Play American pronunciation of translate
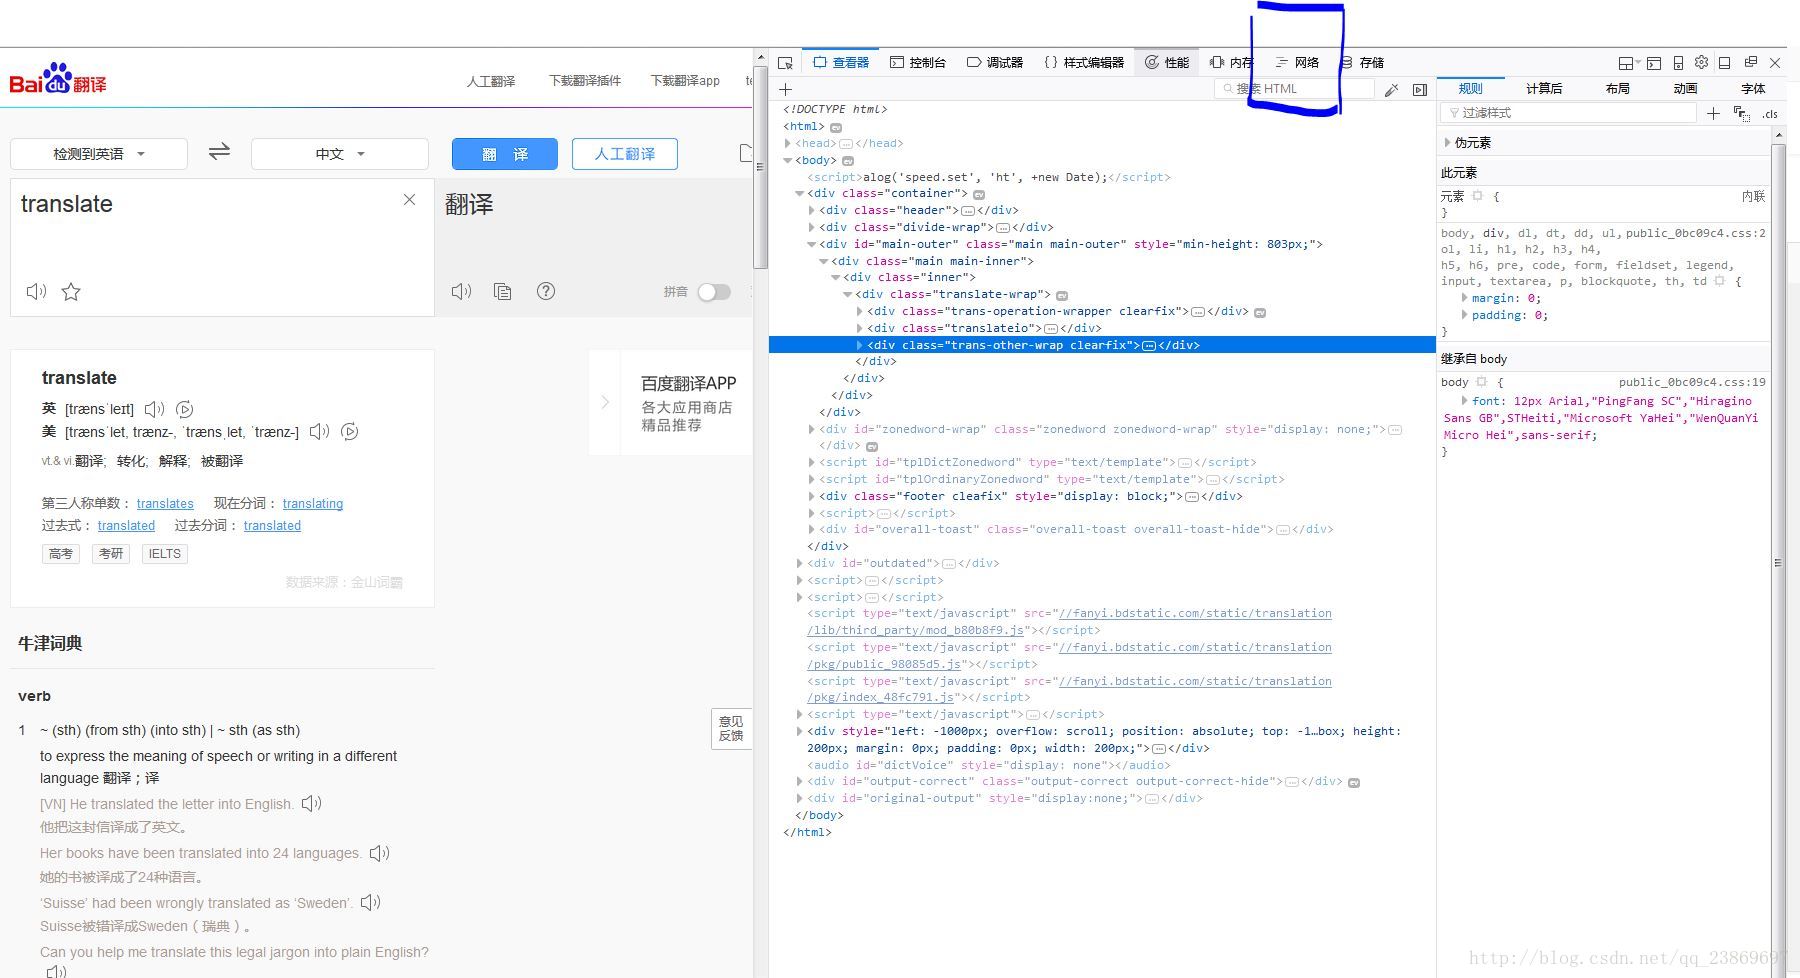This screenshot has width=1800, height=978. (319, 432)
